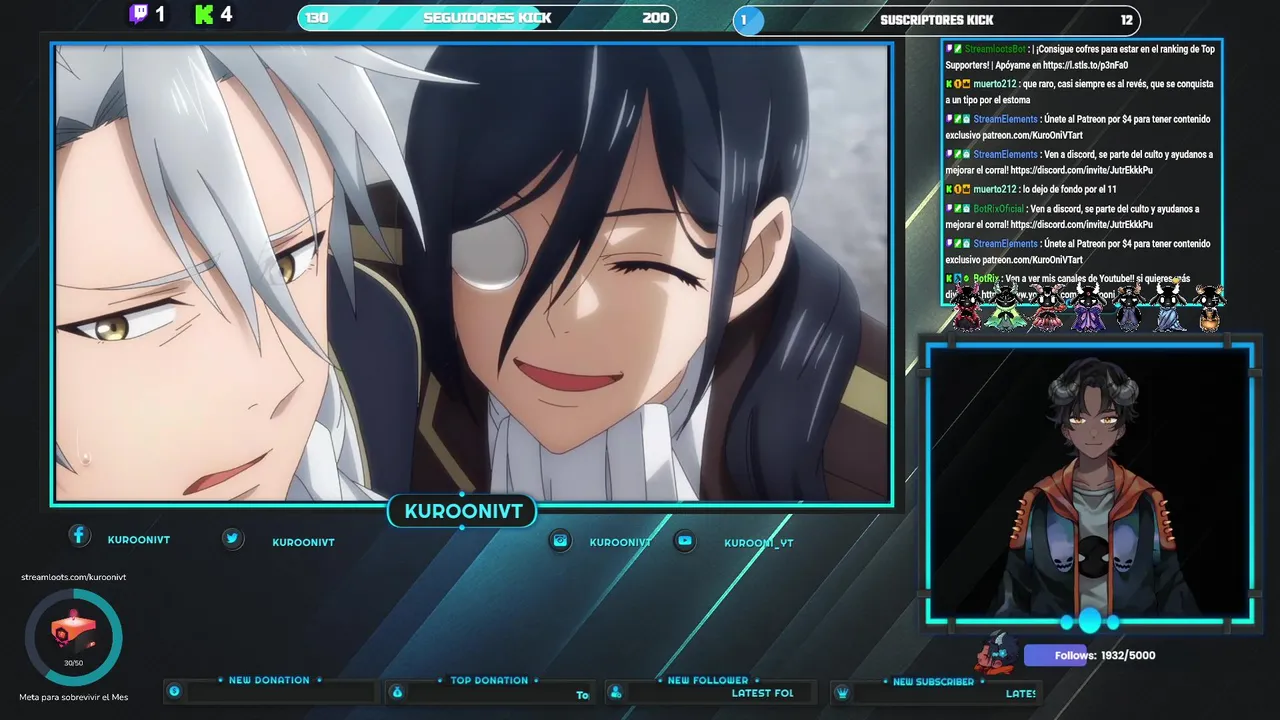Select the purple-dressed chat avatar sprite
1280x720 pixels.
[1087, 307]
